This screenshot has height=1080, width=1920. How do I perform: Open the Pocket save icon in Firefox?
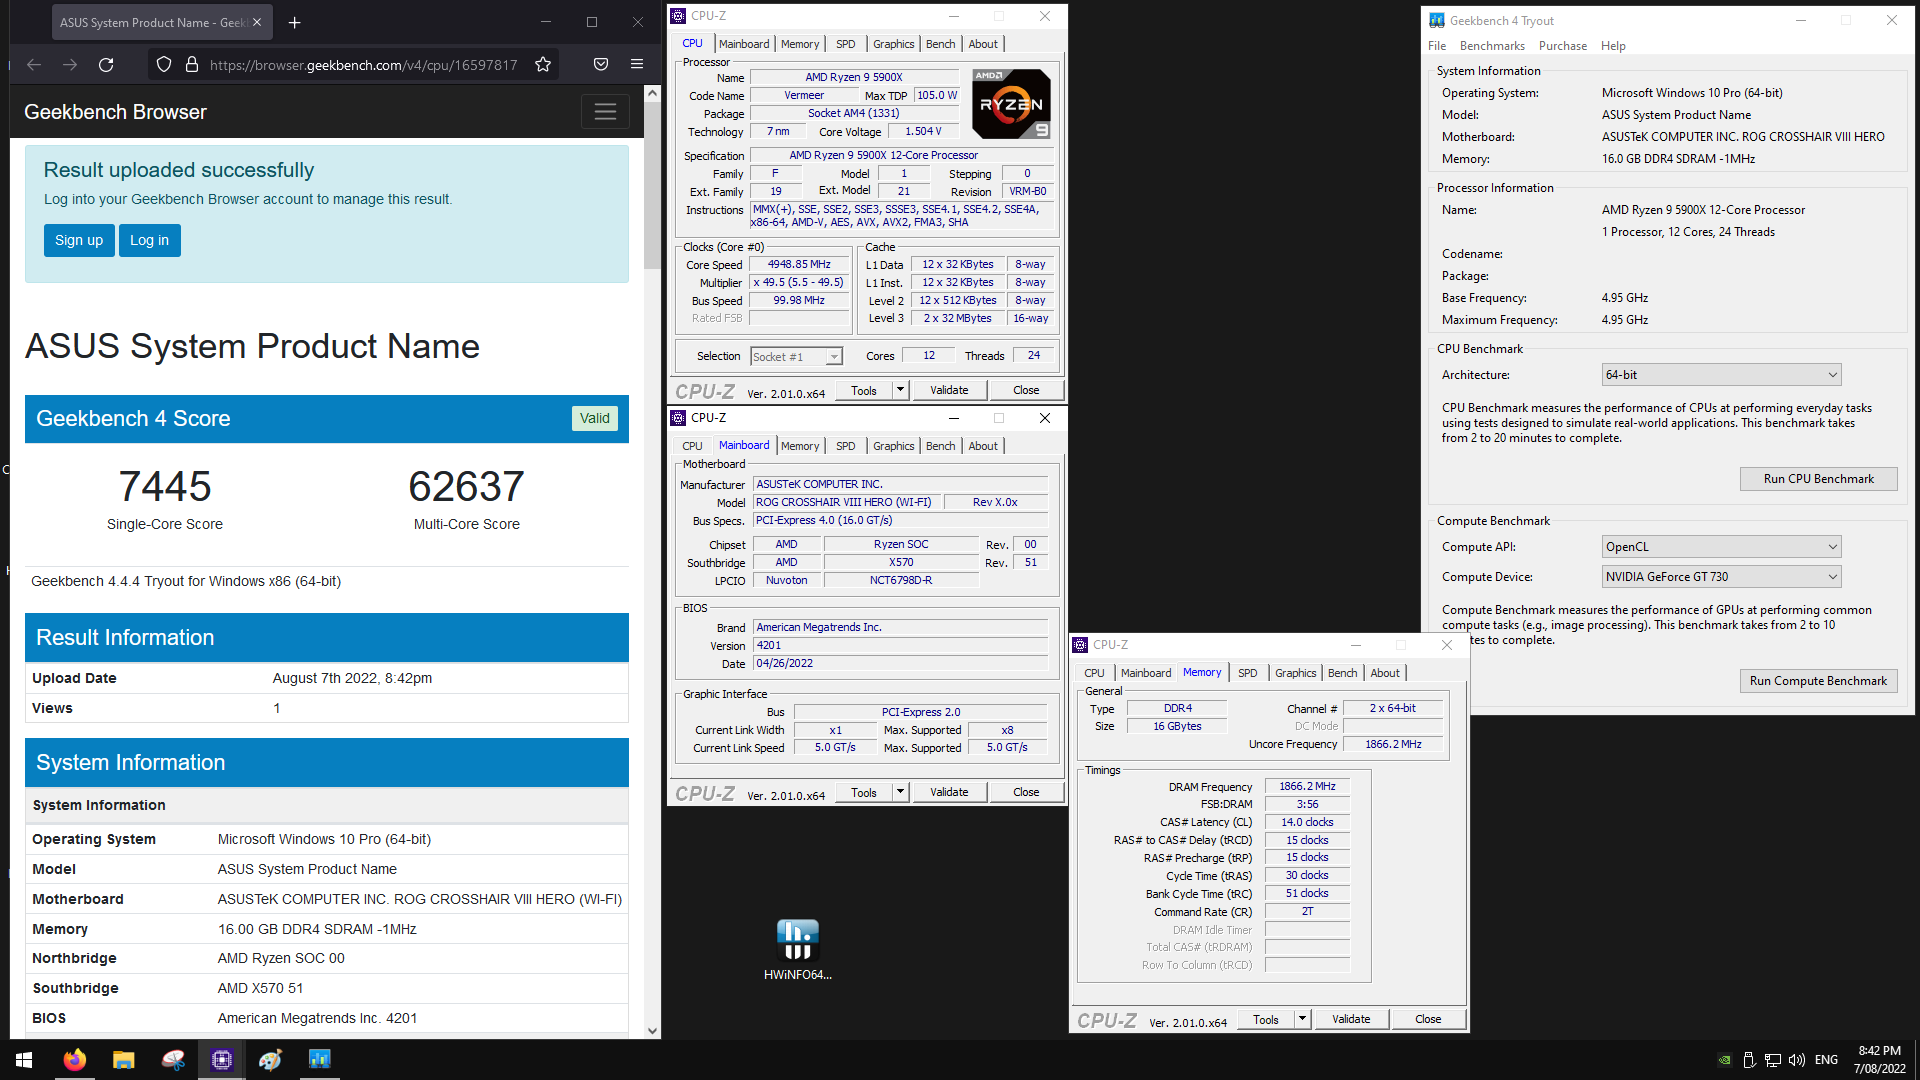(601, 65)
